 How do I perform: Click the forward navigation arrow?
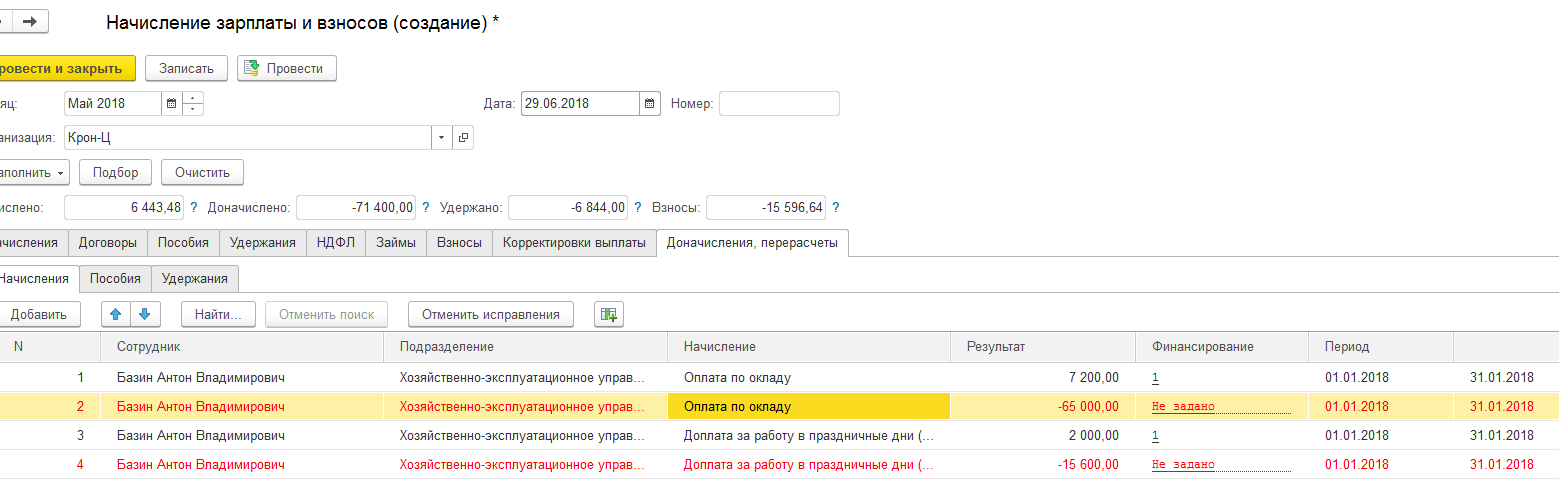(x=31, y=21)
